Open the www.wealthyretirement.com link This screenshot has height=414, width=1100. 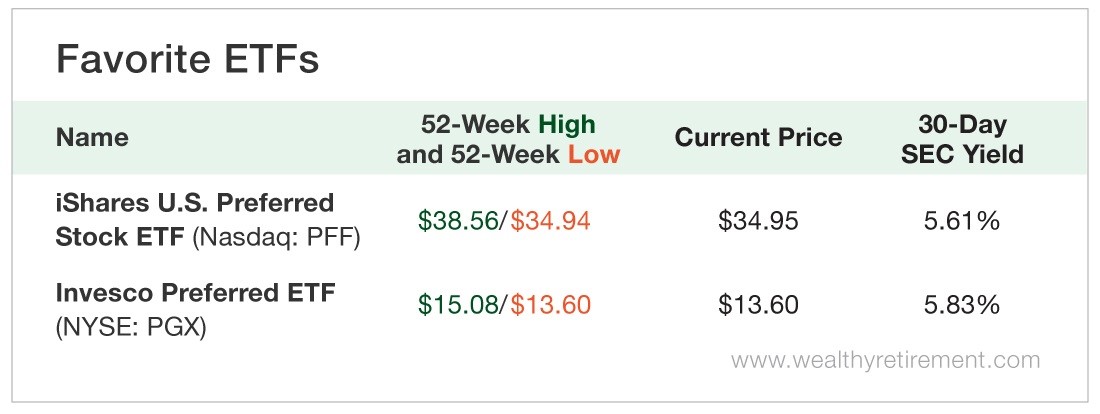pos(885,361)
